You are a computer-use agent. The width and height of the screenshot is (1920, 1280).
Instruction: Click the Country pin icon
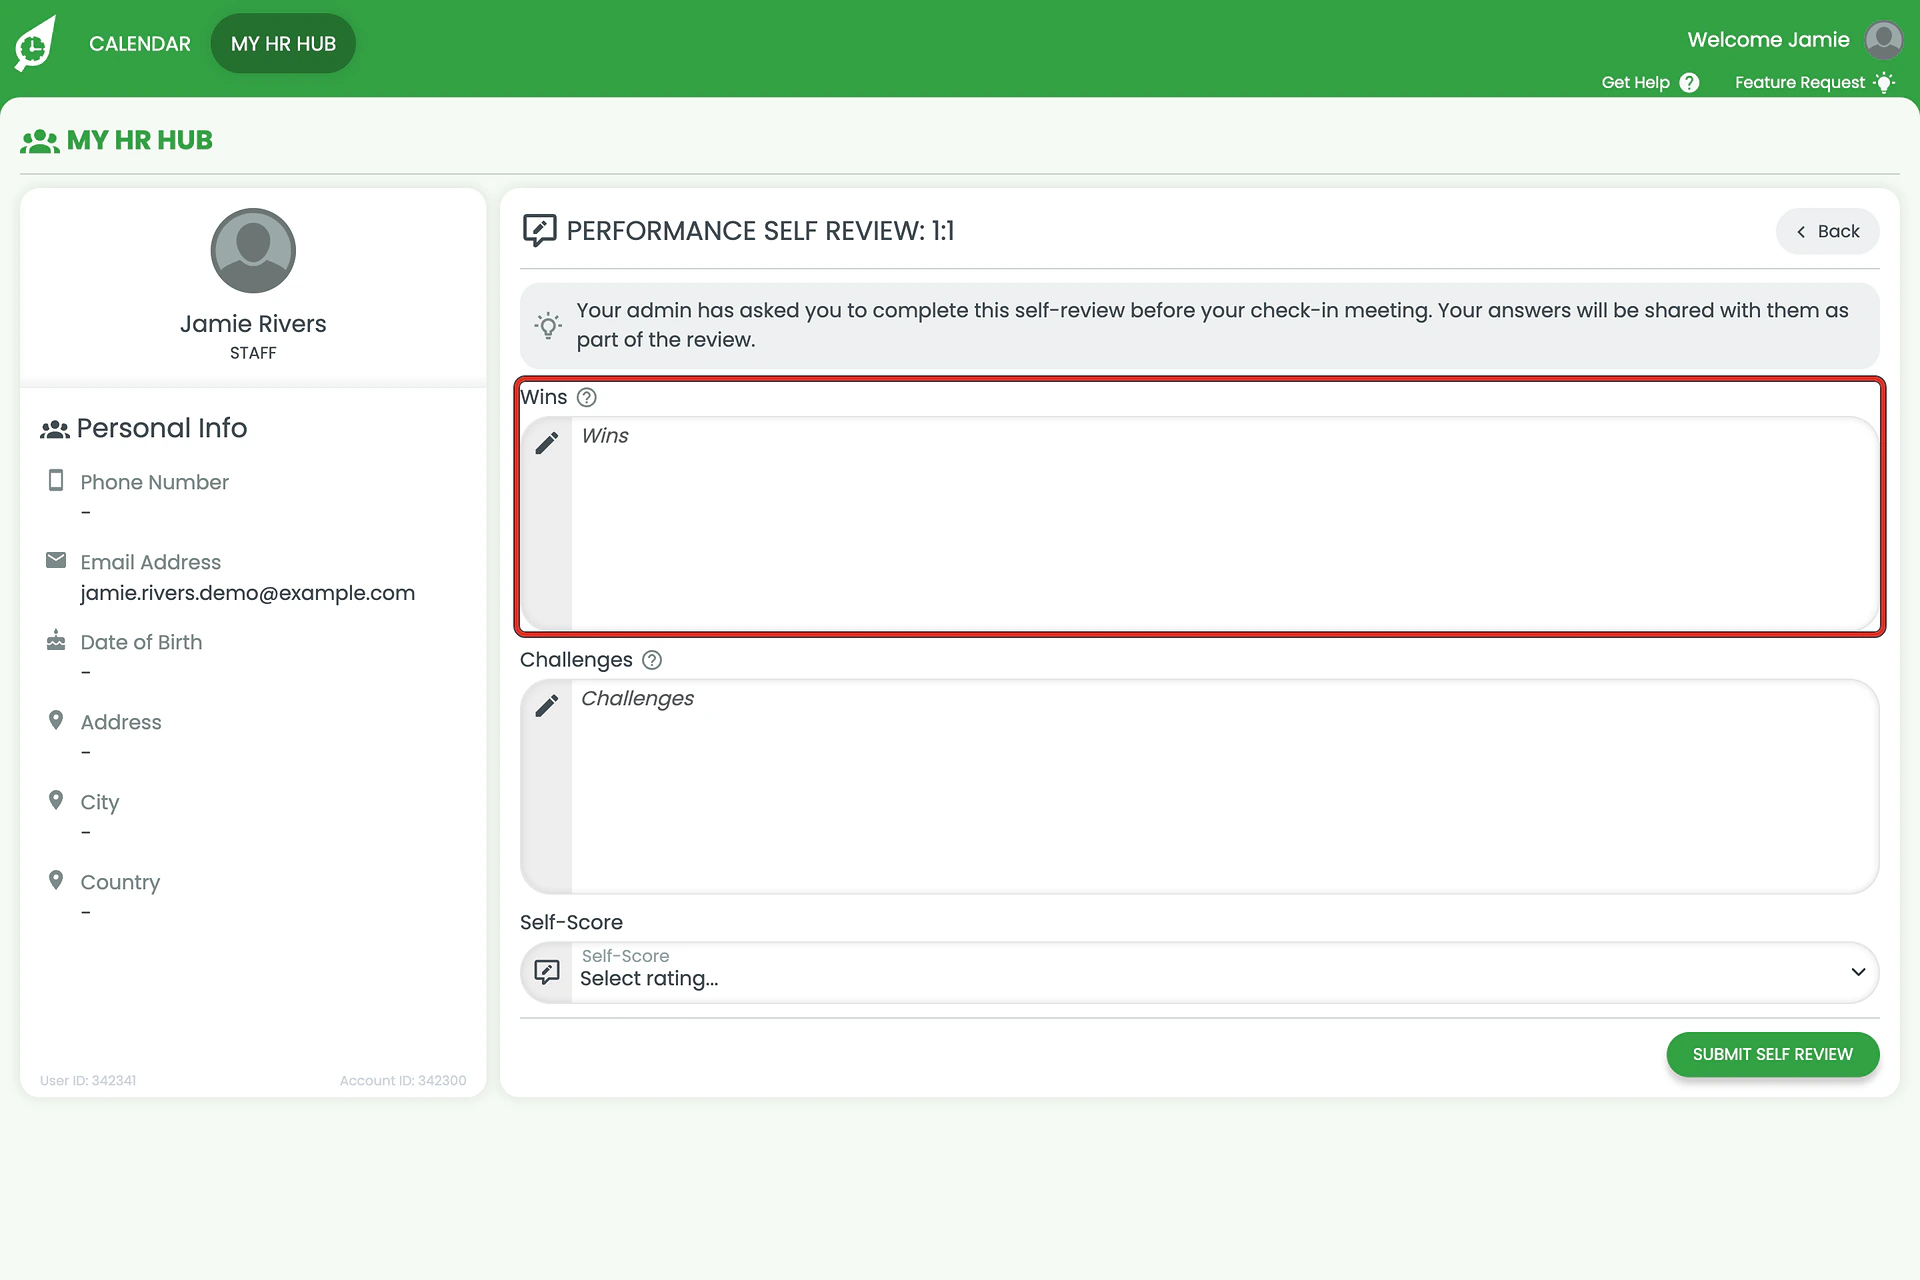click(x=56, y=880)
